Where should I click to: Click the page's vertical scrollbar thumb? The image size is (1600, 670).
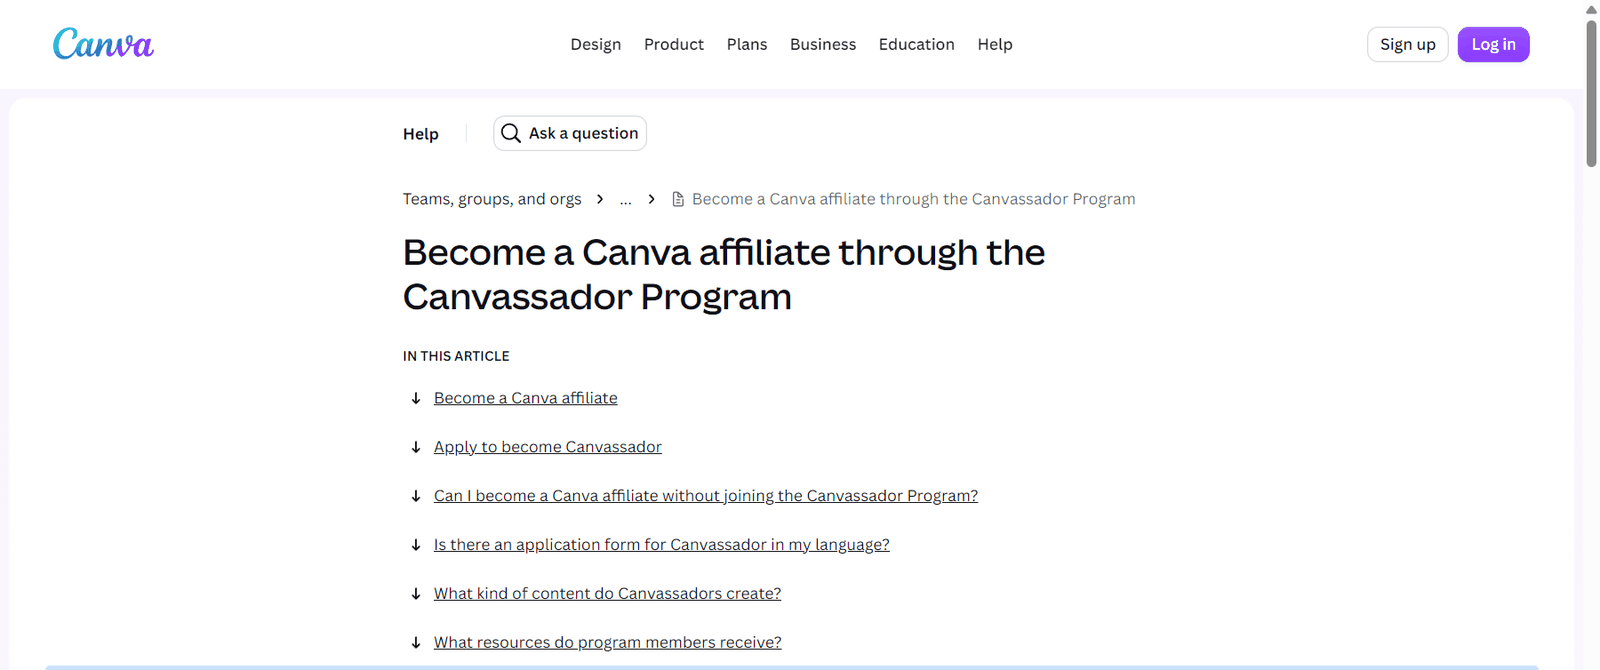1591,93
